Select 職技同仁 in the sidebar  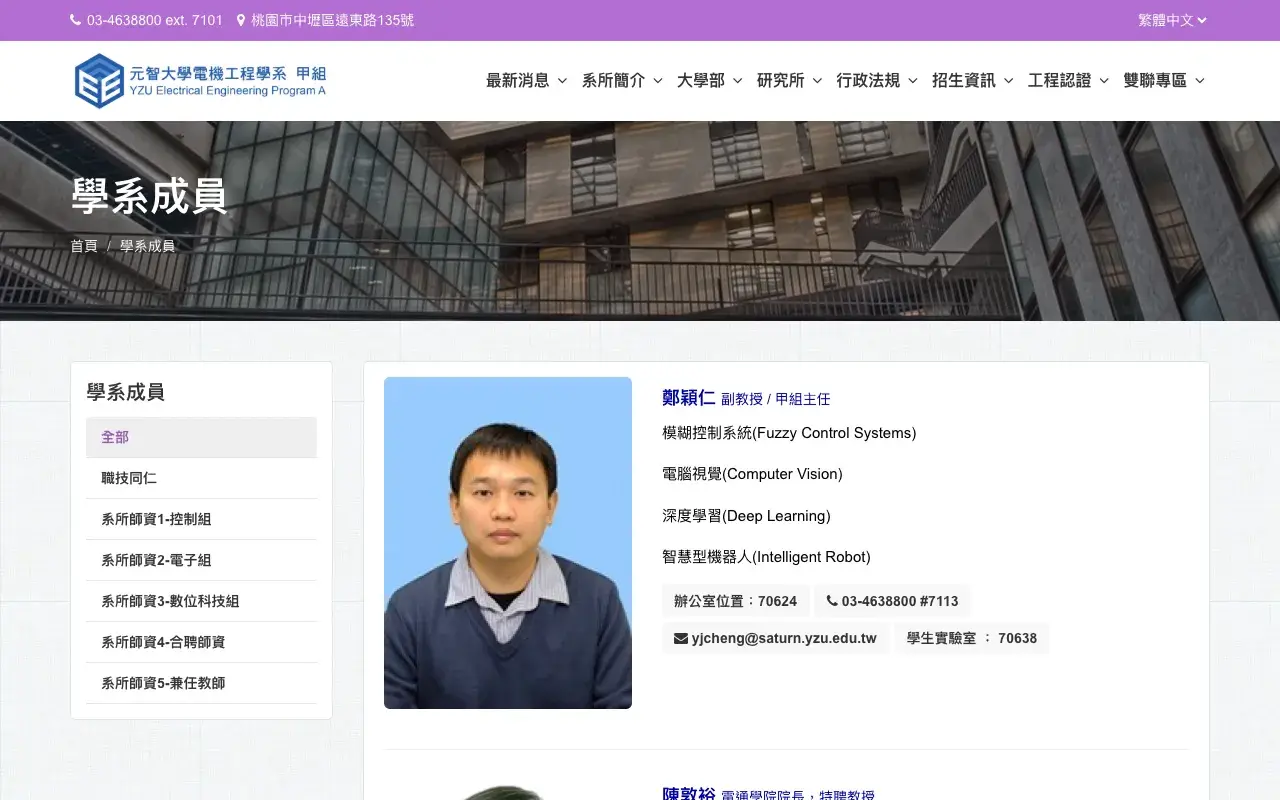tap(201, 478)
